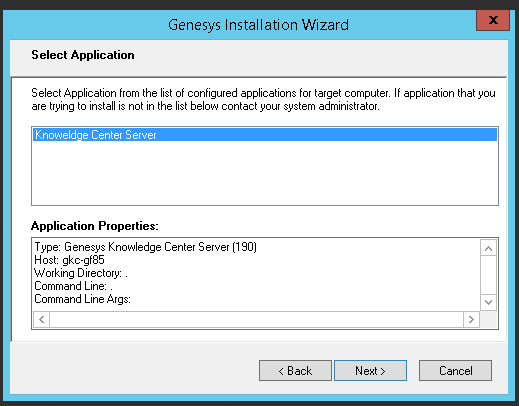
Task: Click the Host: gkc-gf85 line
Action: click(69, 260)
